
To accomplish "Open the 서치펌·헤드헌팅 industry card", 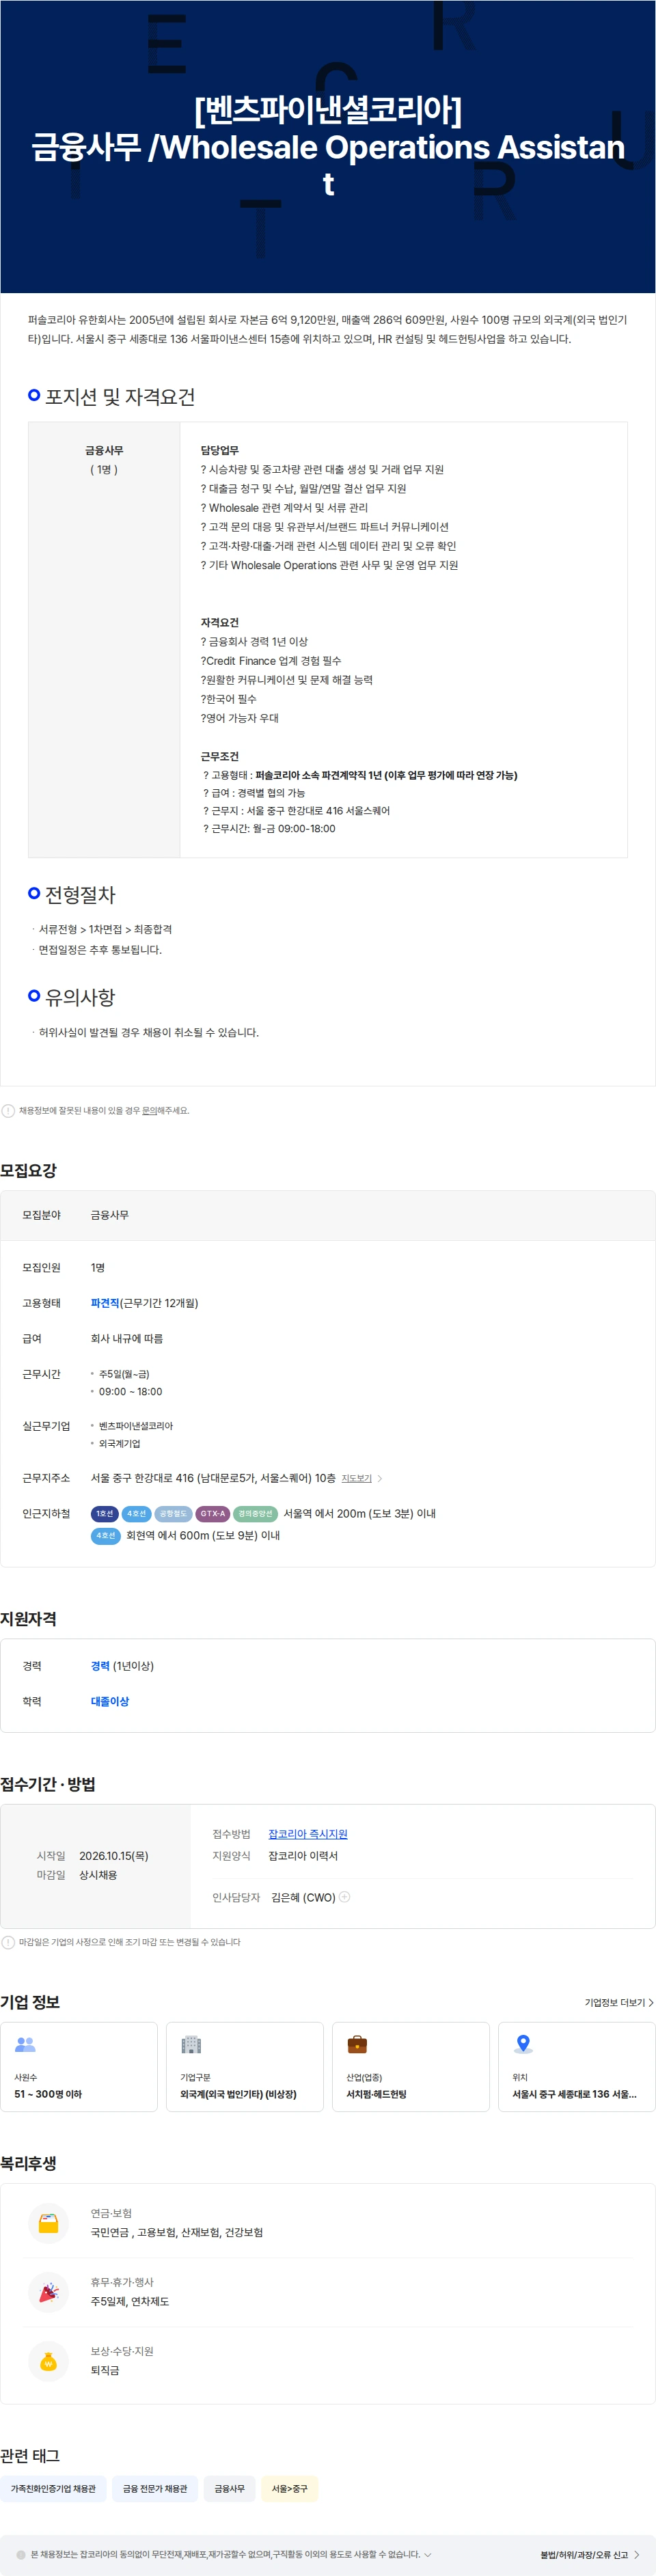I will click(x=411, y=2066).
